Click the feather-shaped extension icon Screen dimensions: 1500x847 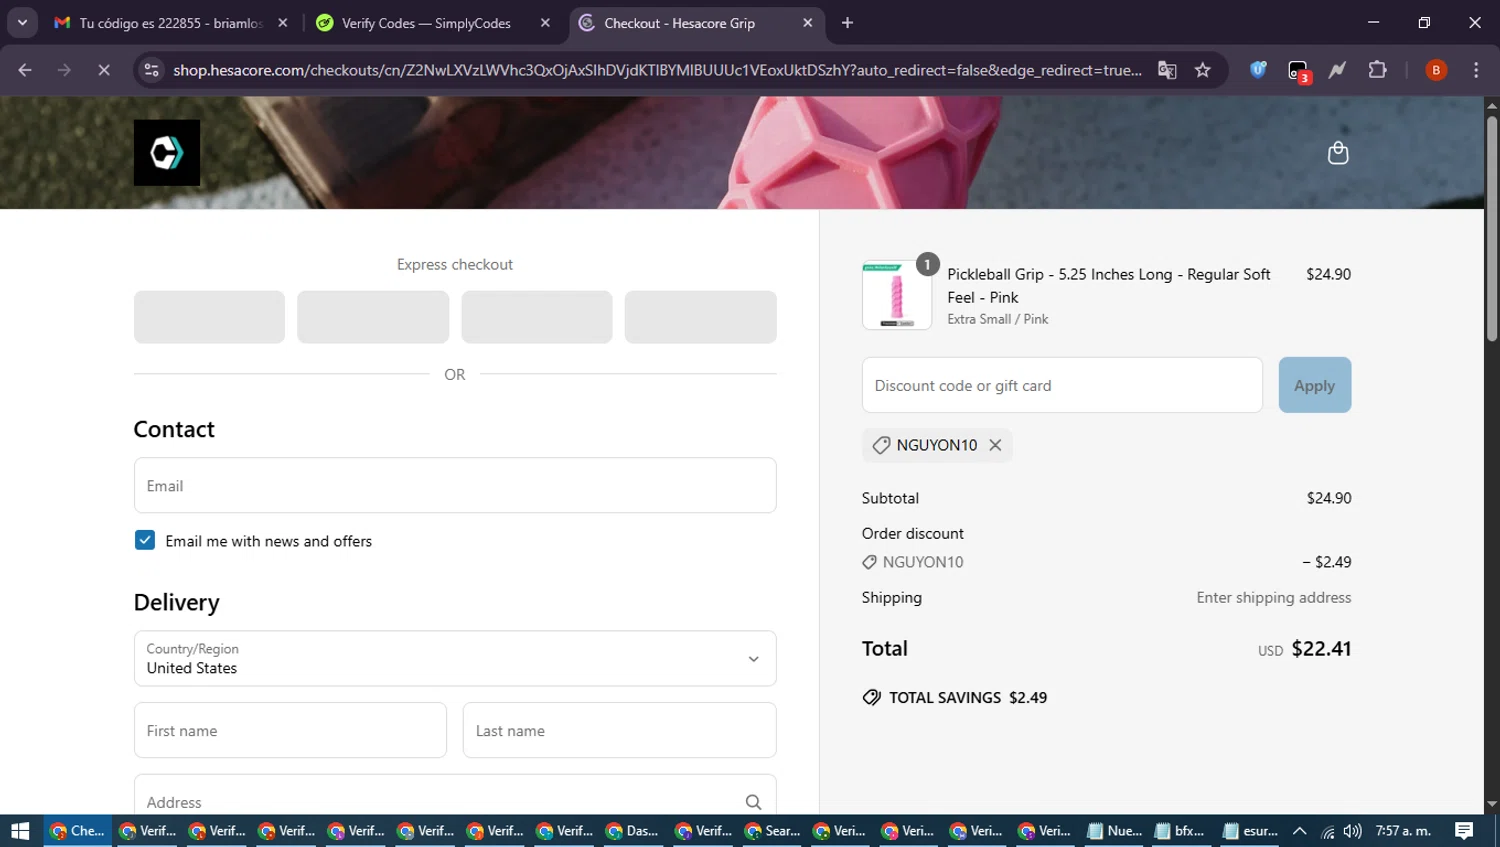pos(1337,70)
